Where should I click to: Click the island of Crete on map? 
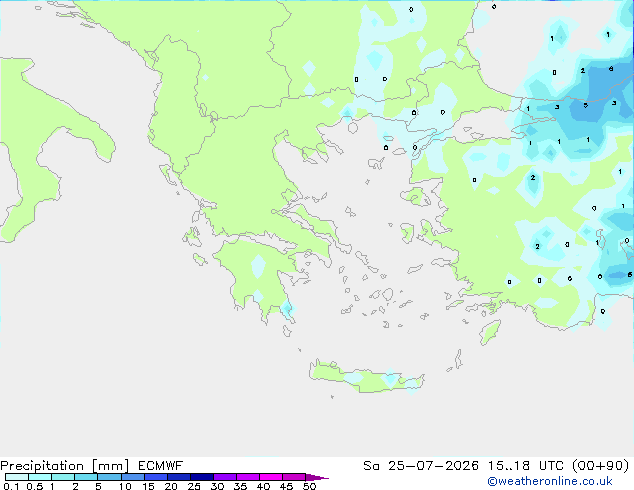366,378
